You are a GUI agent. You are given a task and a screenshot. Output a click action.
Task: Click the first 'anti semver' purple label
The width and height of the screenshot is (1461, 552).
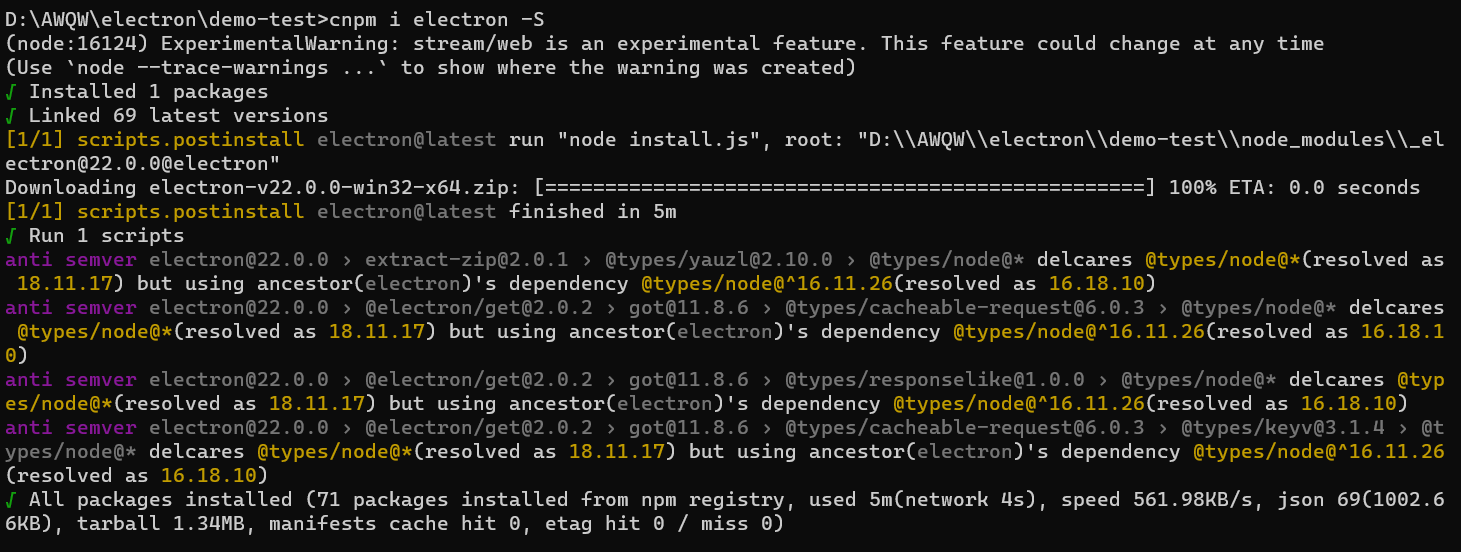click(71, 259)
